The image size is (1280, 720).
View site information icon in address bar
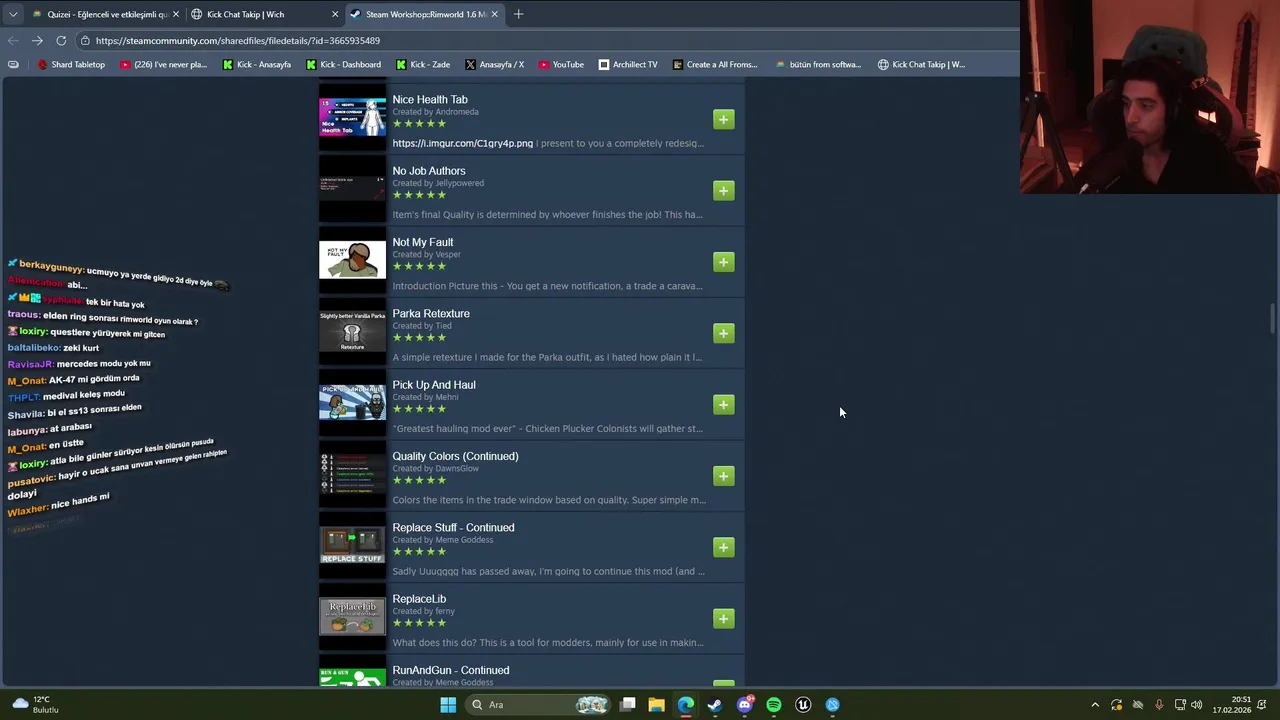(86, 41)
